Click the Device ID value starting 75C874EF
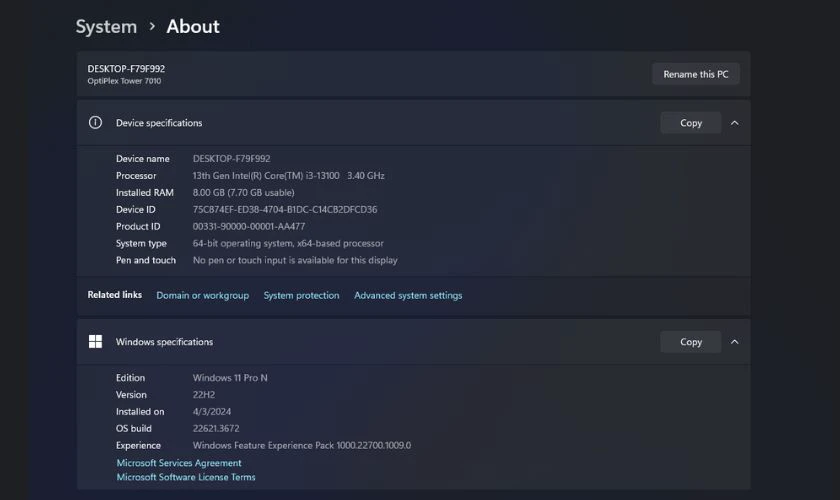 click(284, 210)
